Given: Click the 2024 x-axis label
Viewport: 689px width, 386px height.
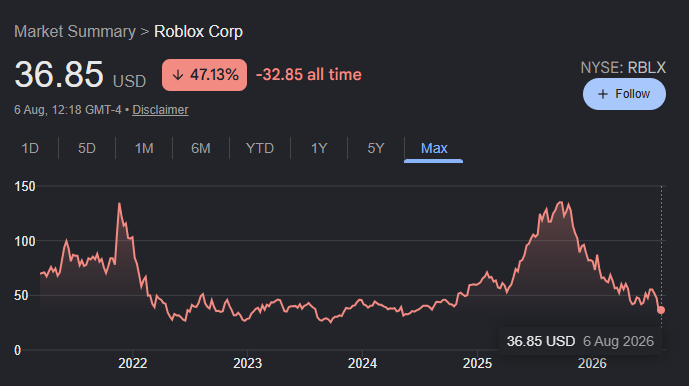Looking at the screenshot, I should 362,364.
